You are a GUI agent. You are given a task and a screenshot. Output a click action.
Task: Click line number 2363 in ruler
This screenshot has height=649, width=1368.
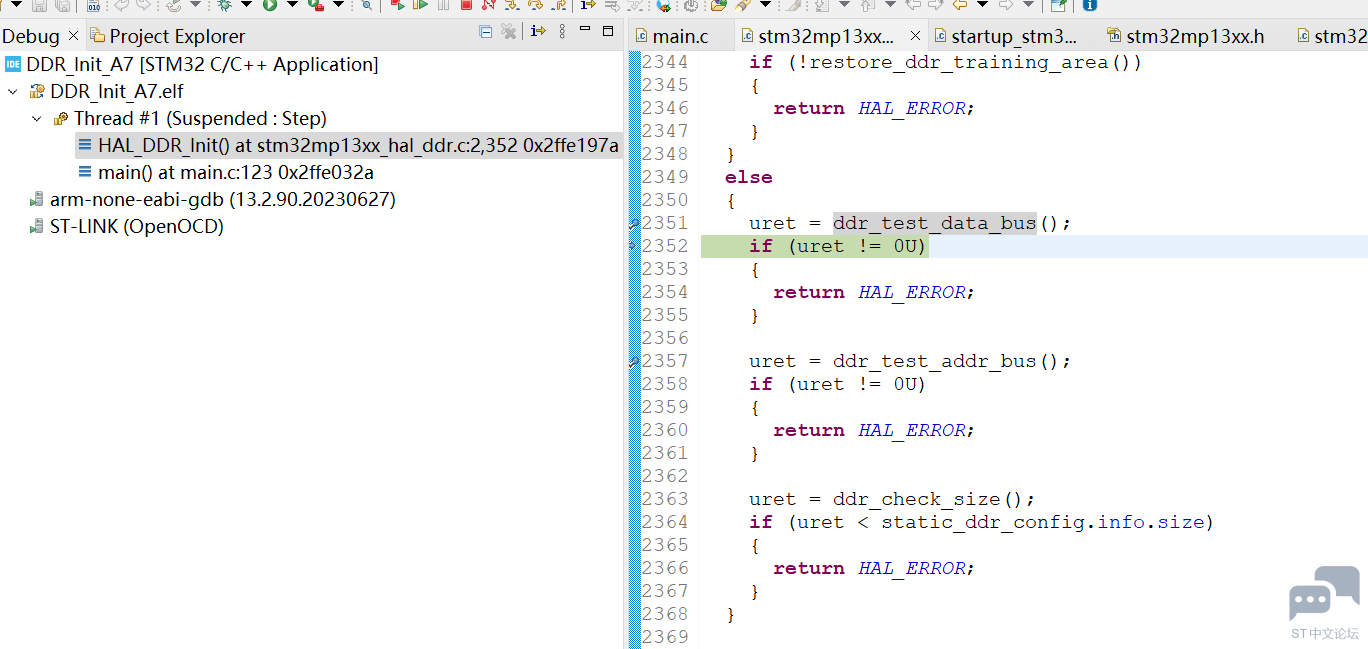[665, 499]
